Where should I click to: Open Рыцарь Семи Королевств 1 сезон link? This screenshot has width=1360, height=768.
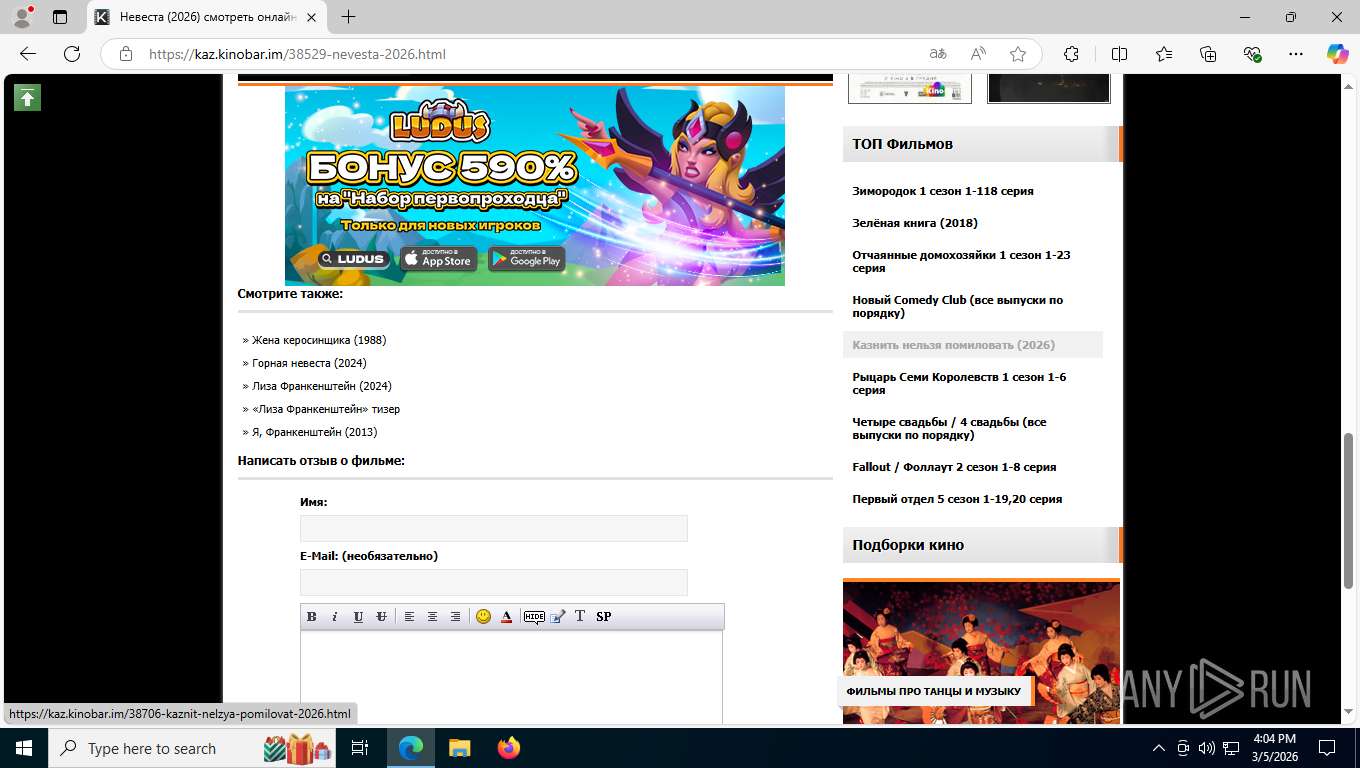click(x=959, y=383)
